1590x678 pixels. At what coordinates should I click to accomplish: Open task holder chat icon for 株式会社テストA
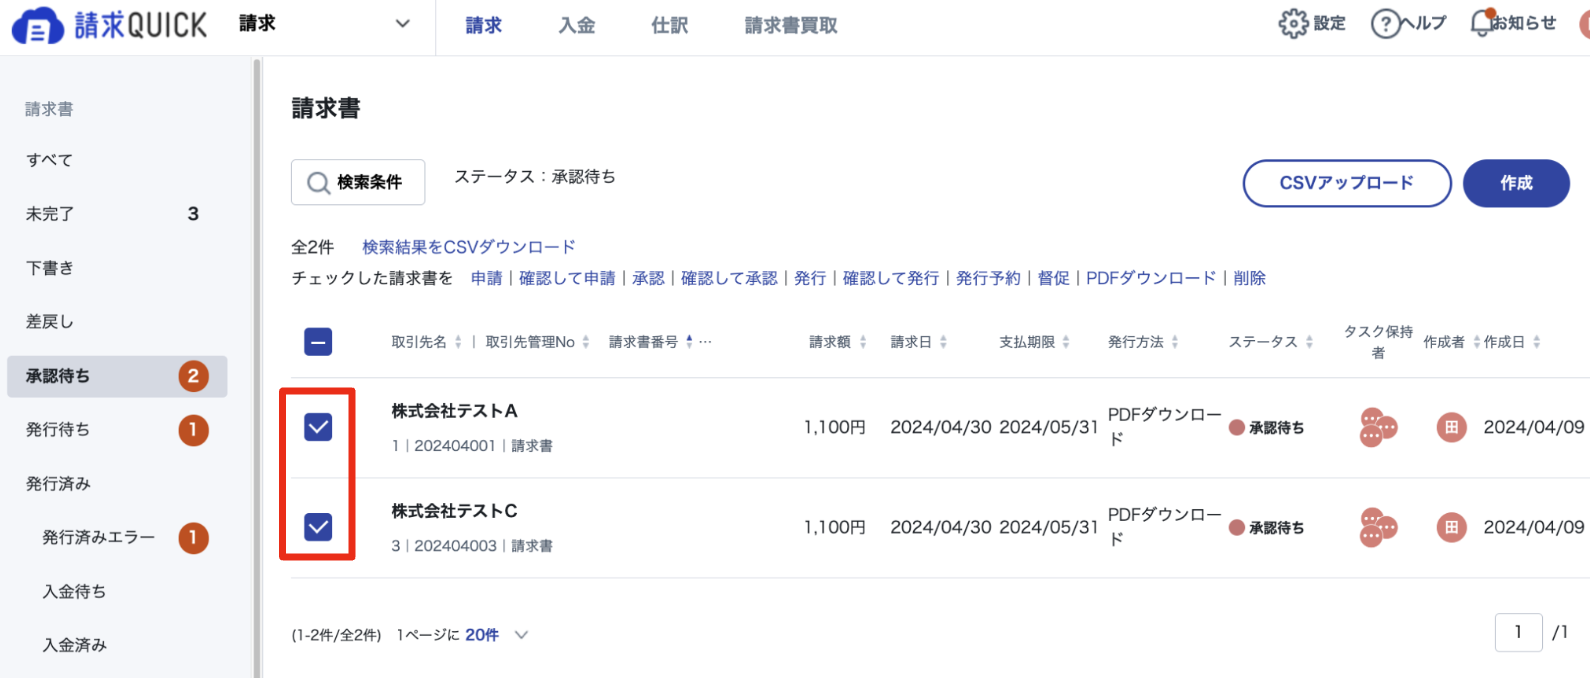tap(1377, 427)
